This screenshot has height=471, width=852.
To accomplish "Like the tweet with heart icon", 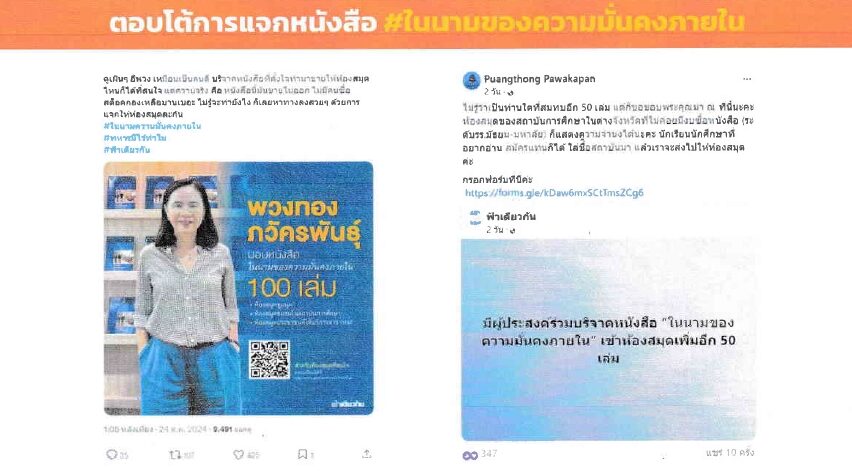I will pyautogui.click(x=238, y=455).
